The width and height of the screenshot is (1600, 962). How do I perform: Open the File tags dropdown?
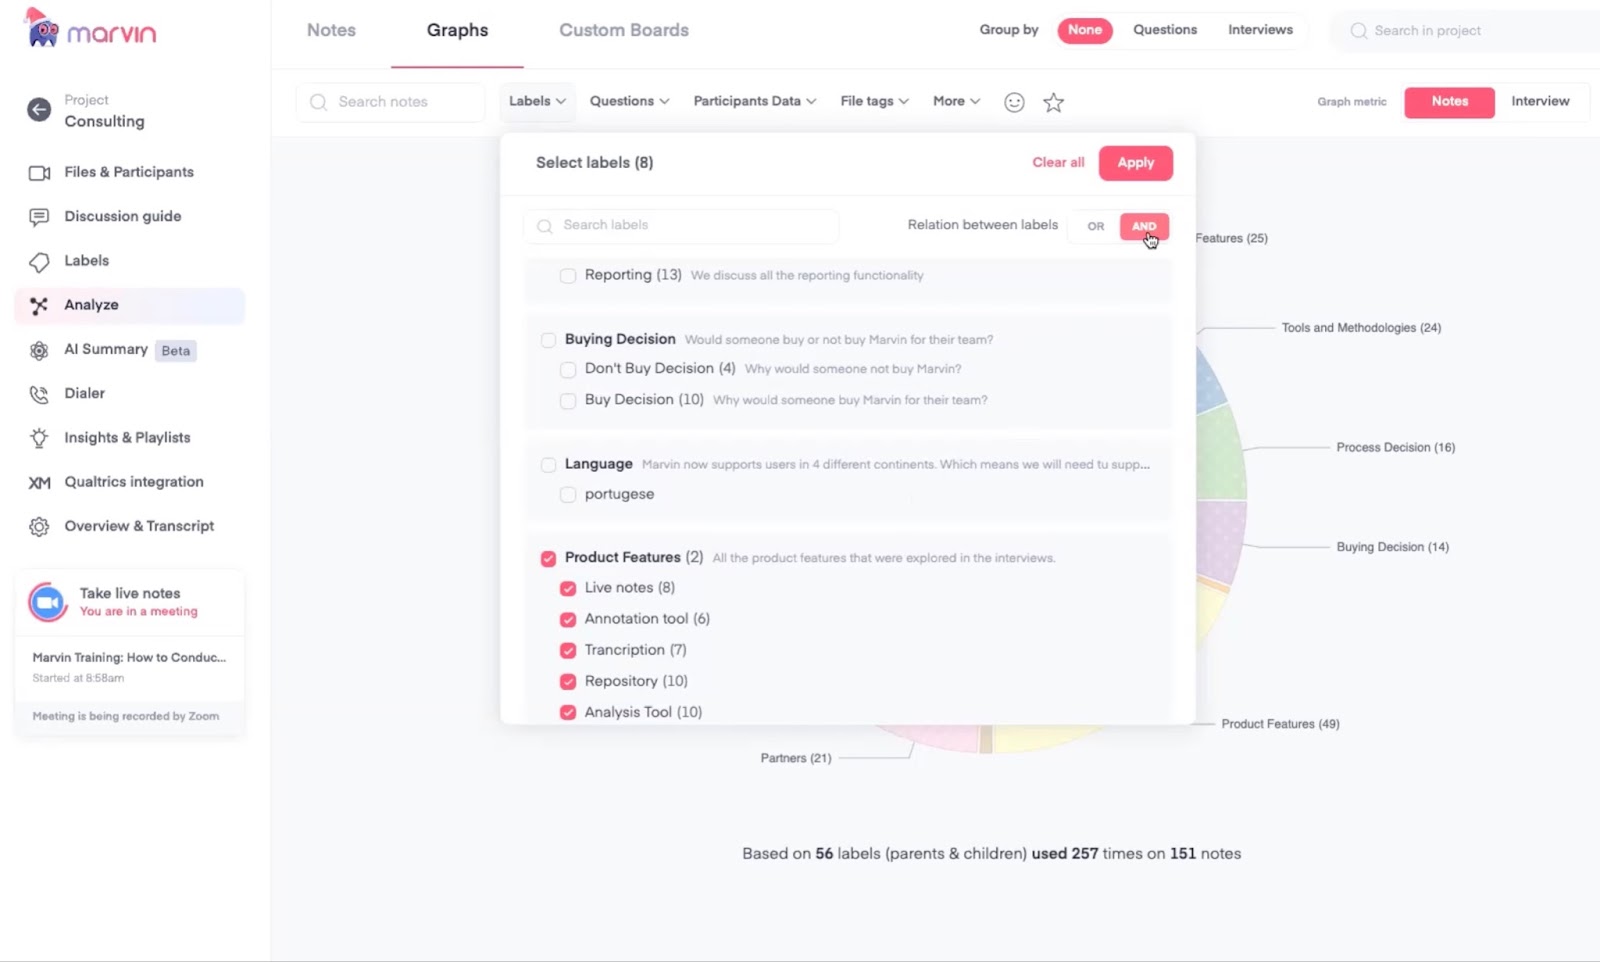click(x=875, y=101)
